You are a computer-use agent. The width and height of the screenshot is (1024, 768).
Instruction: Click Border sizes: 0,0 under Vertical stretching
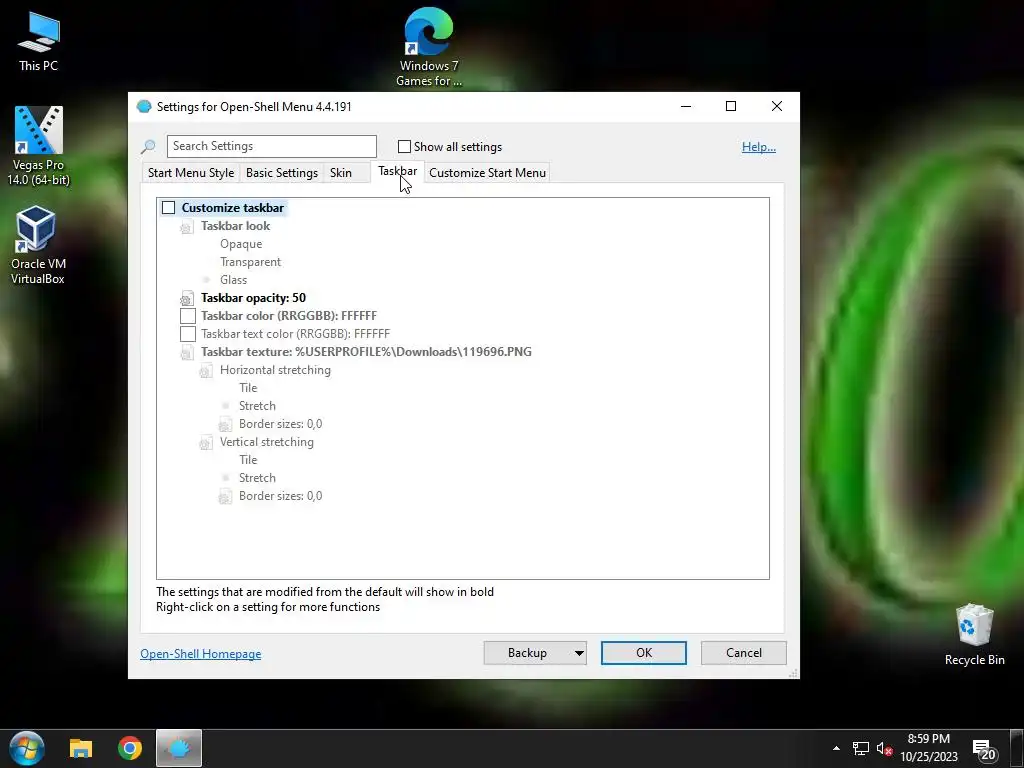click(280, 496)
